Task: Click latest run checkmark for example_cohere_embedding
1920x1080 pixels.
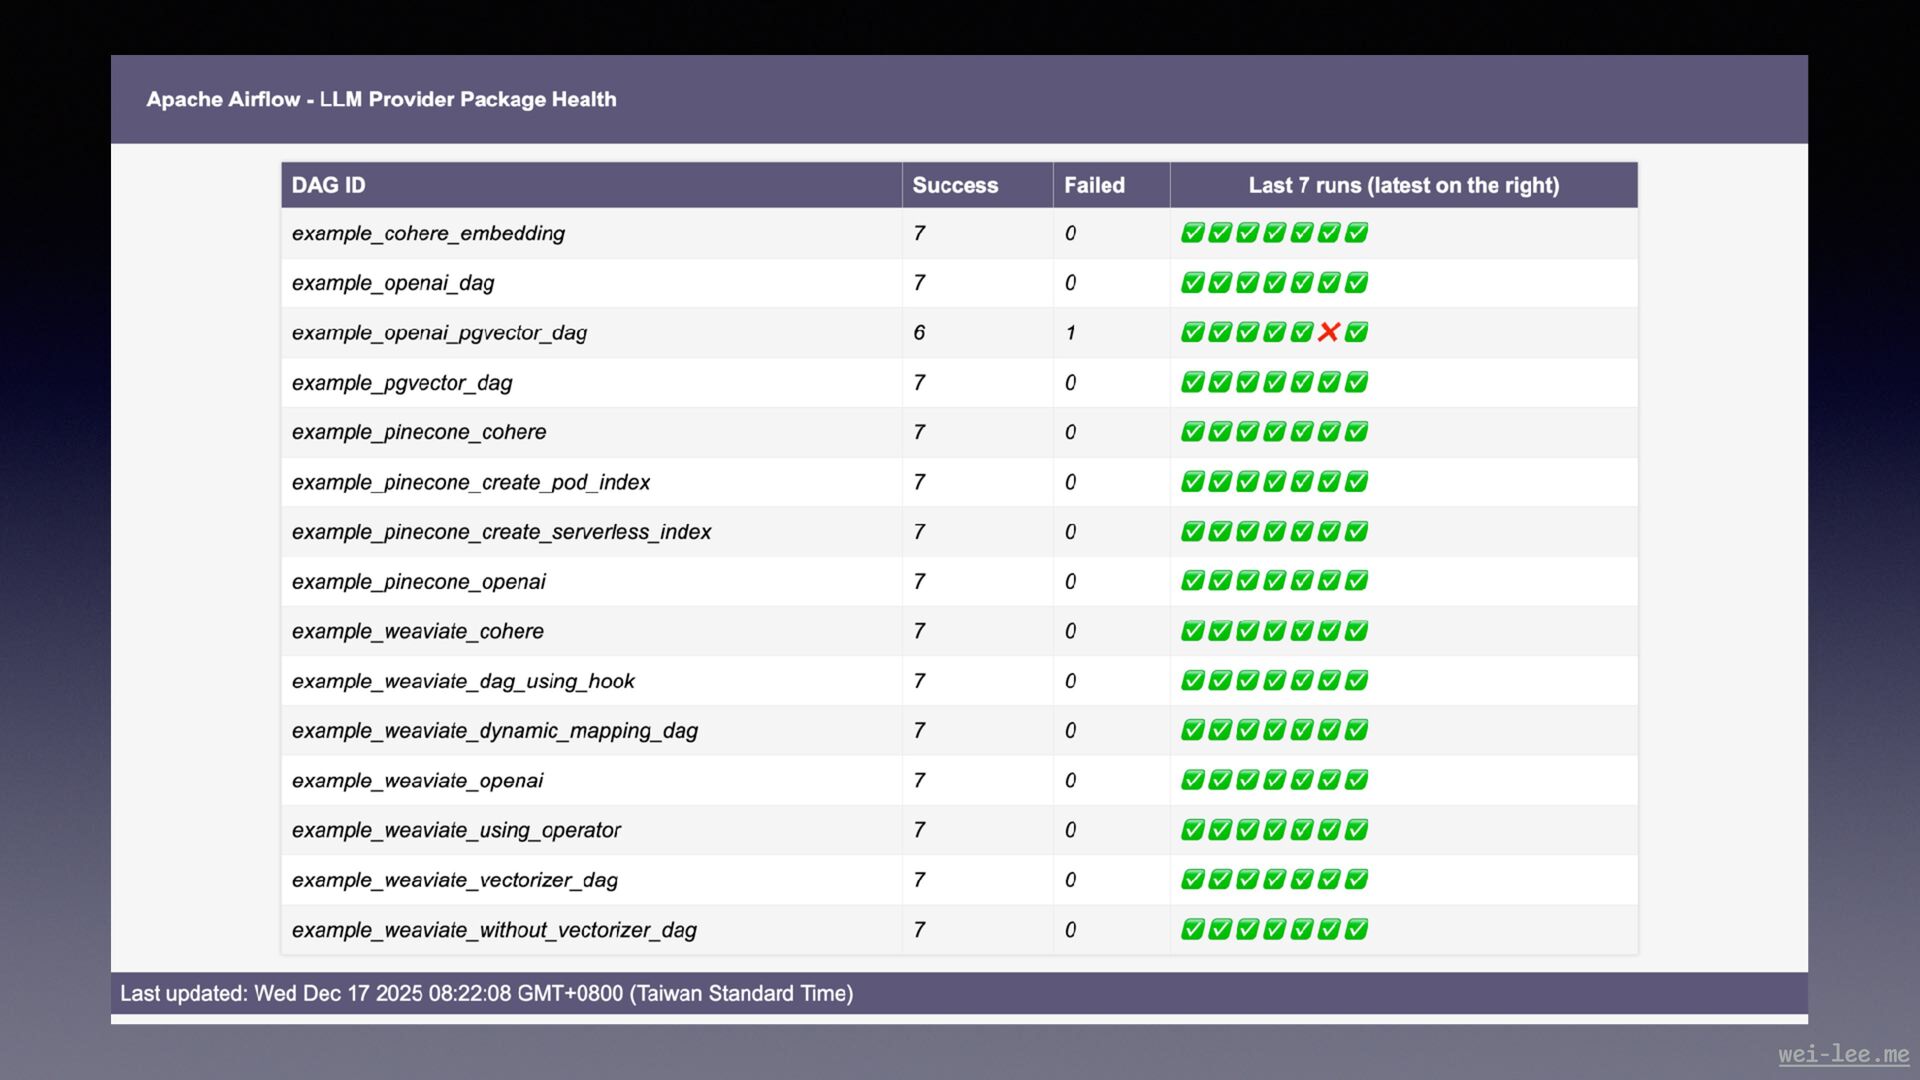Action: click(1356, 233)
